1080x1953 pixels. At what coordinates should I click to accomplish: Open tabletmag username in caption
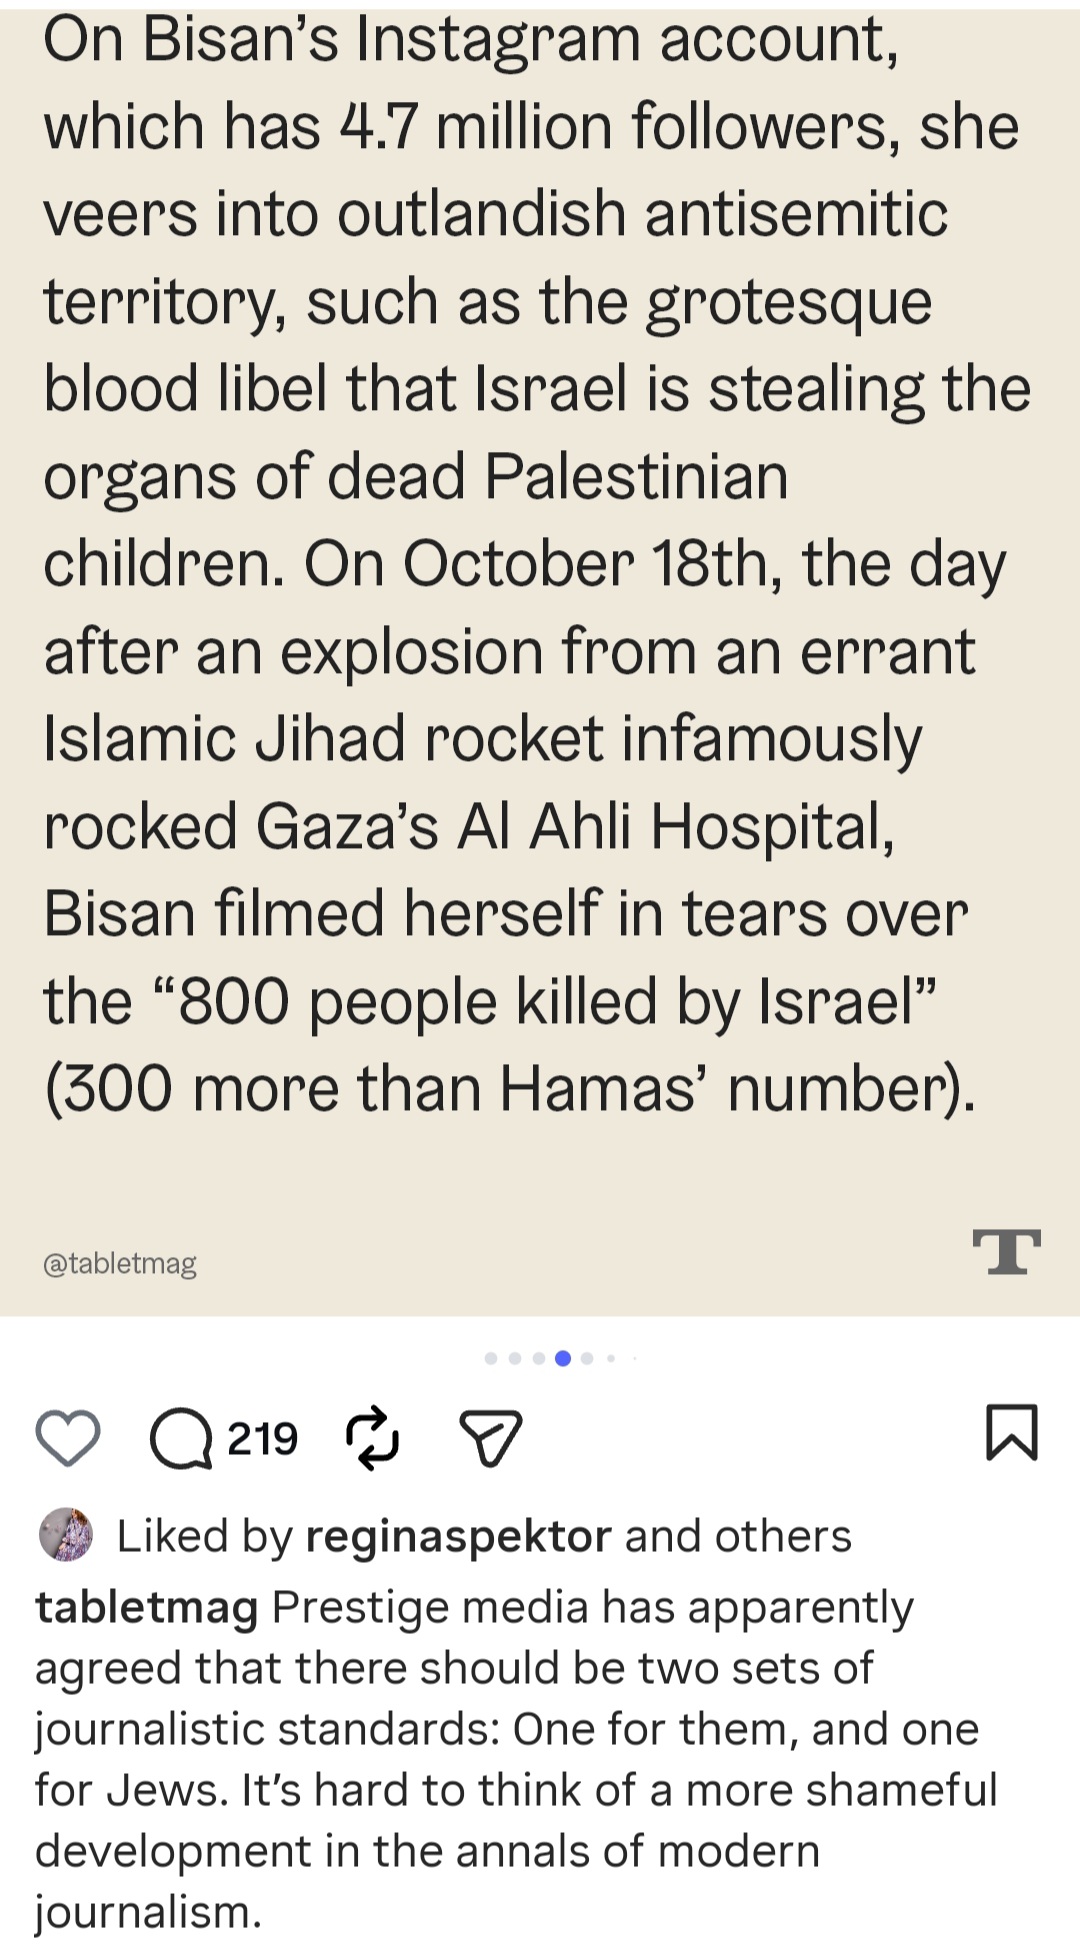[x=147, y=1608]
